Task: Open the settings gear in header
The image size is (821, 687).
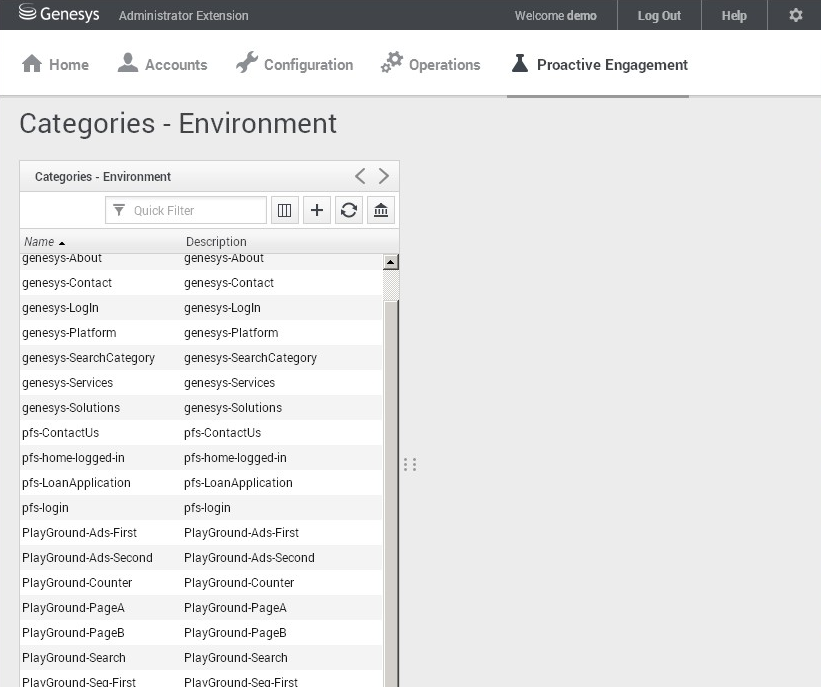Action: coord(795,15)
